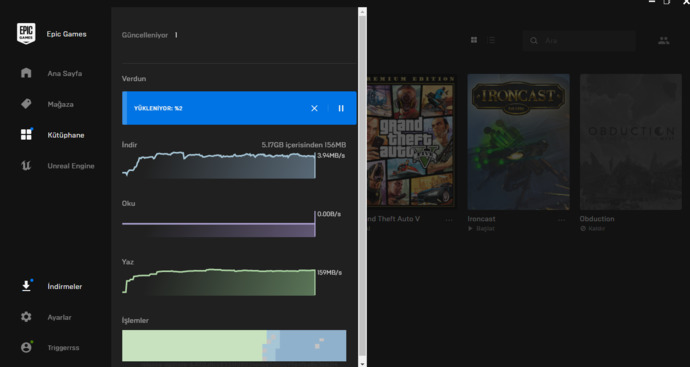The height and width of the screenshot is (367, 690).
Task: Click the 5.17GB içerisinden 156MB text
Action: [x=304, y=145]
